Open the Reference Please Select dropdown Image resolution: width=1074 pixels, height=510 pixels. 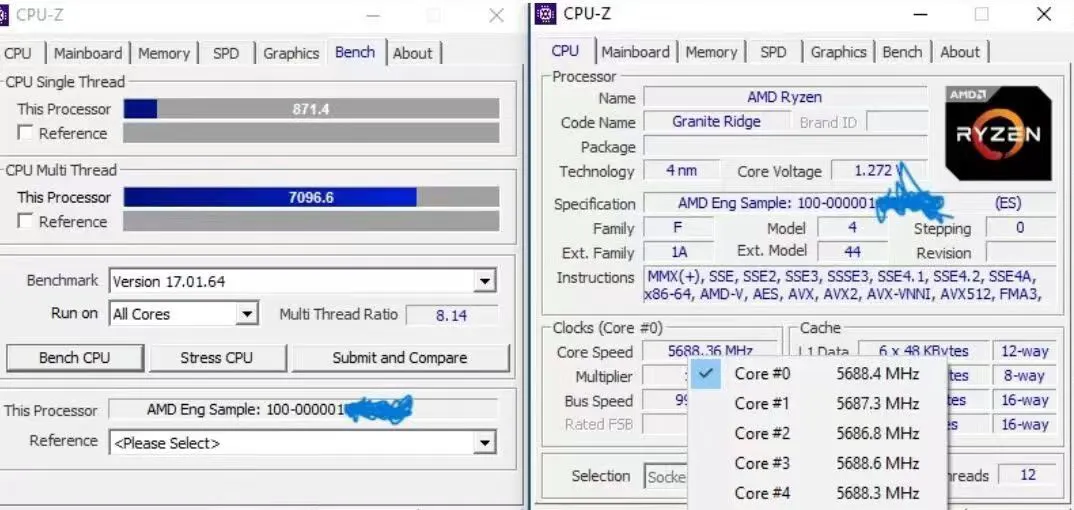point(485,442)
